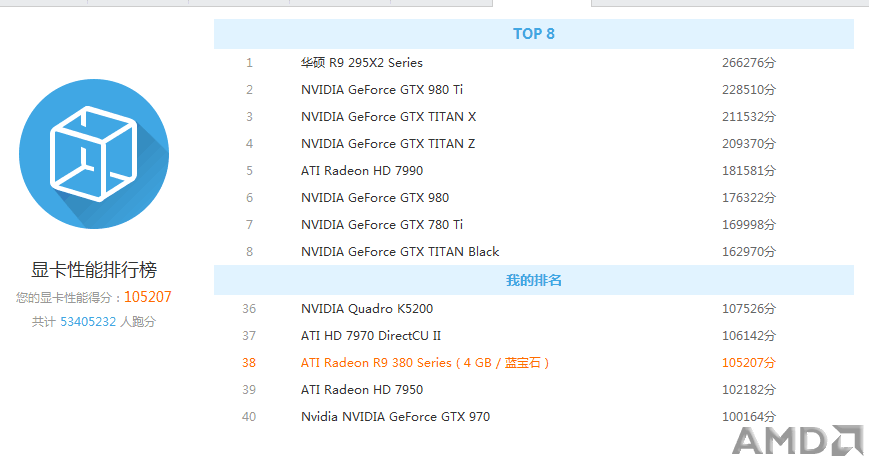Select highlighted ATI Radeon R9 380 Series row
Image resolution: width=869 pixels, height=461 pixels.
[534, 363]
